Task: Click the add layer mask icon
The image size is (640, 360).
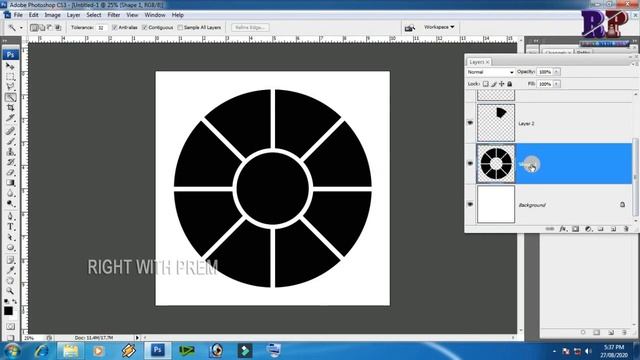Action: [576, 229]
